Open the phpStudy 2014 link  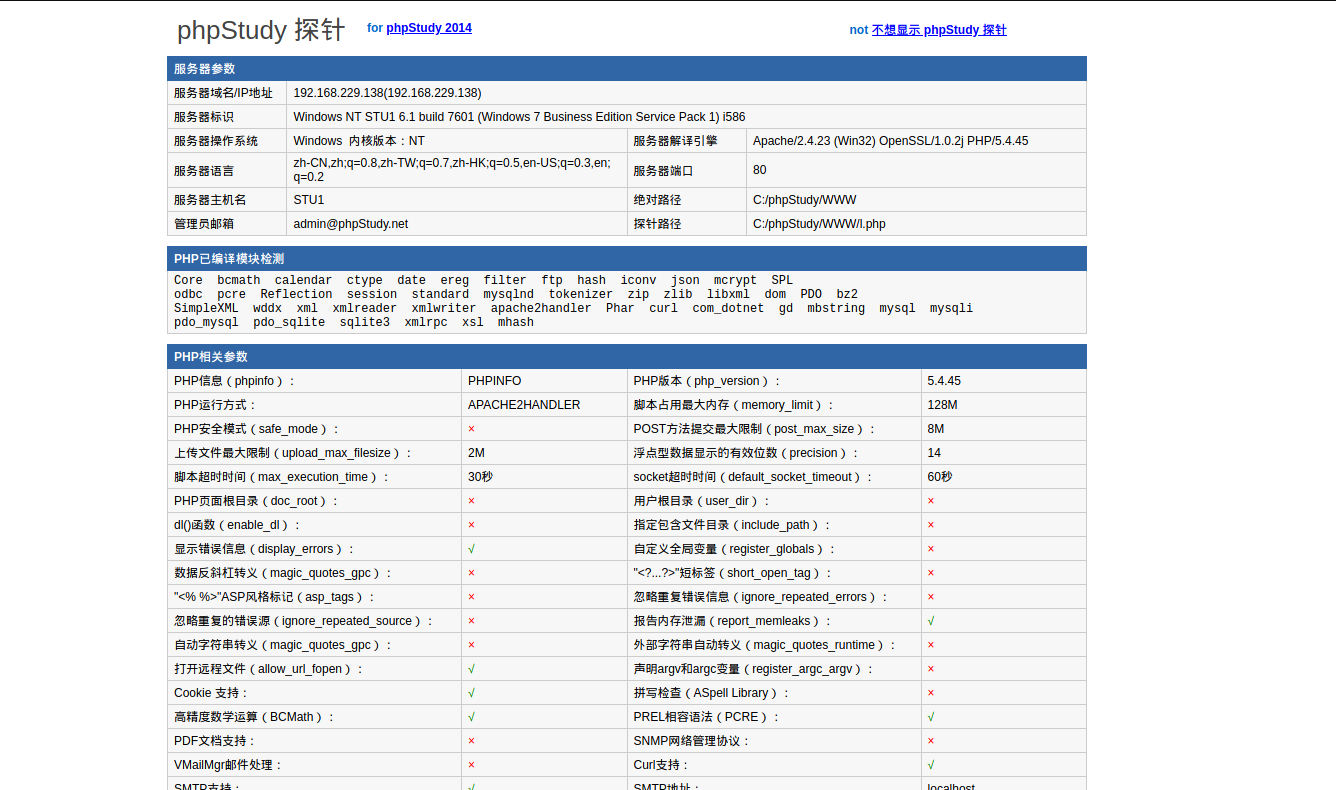click(428, 28)
